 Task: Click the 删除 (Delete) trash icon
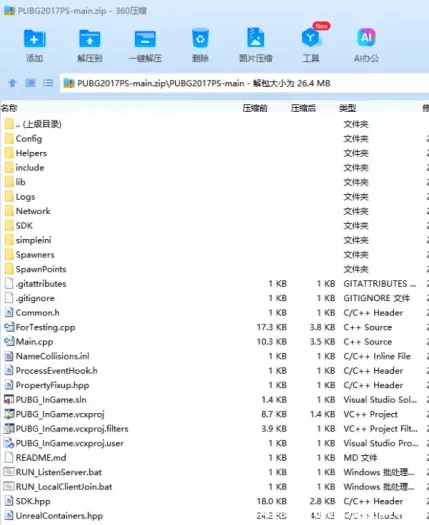(200, 38)
